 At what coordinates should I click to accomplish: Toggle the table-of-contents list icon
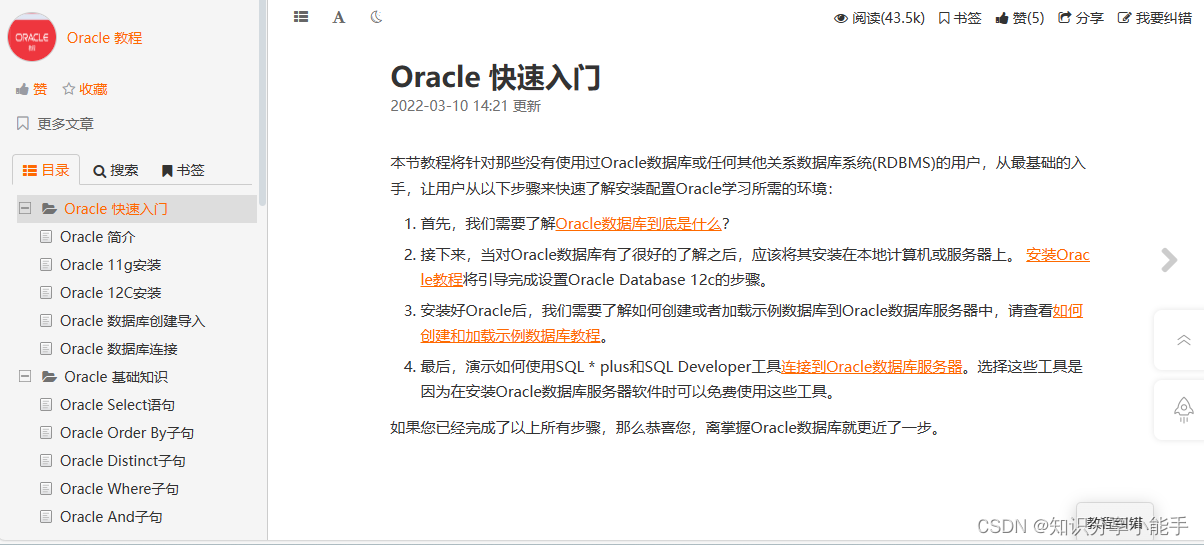[301, 17]
